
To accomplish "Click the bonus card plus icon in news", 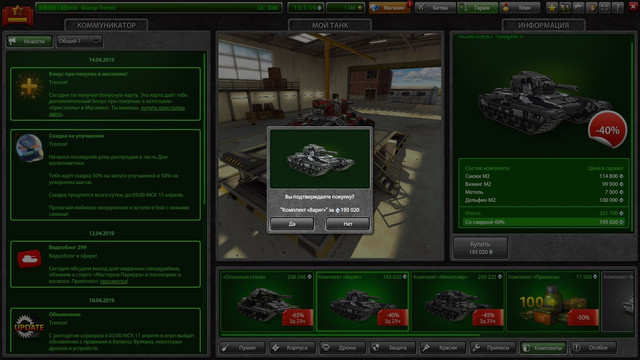I will click(29, 87).
